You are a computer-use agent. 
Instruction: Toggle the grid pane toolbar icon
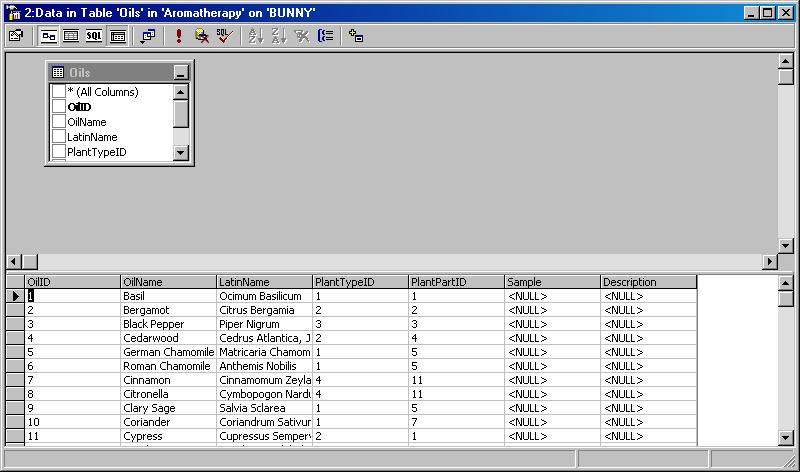click(x=71, y=35)
